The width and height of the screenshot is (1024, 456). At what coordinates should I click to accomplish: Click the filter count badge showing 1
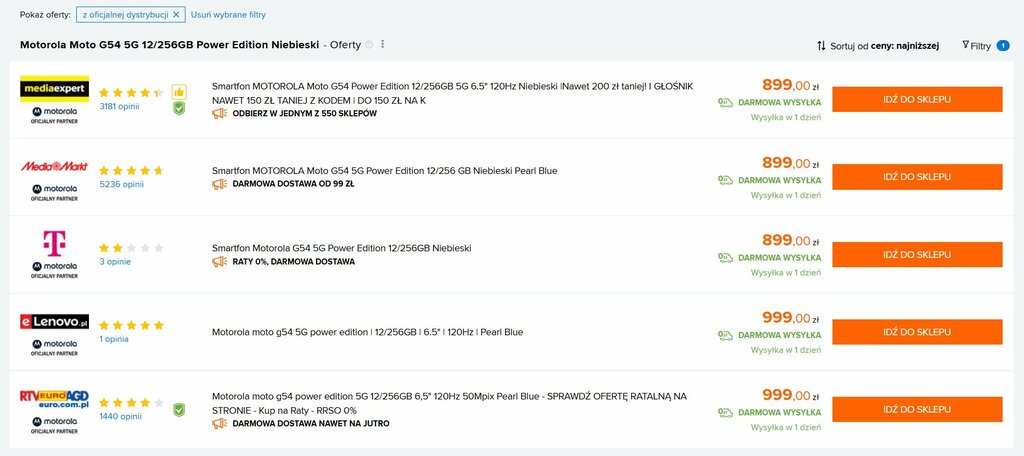(1002, 46)
